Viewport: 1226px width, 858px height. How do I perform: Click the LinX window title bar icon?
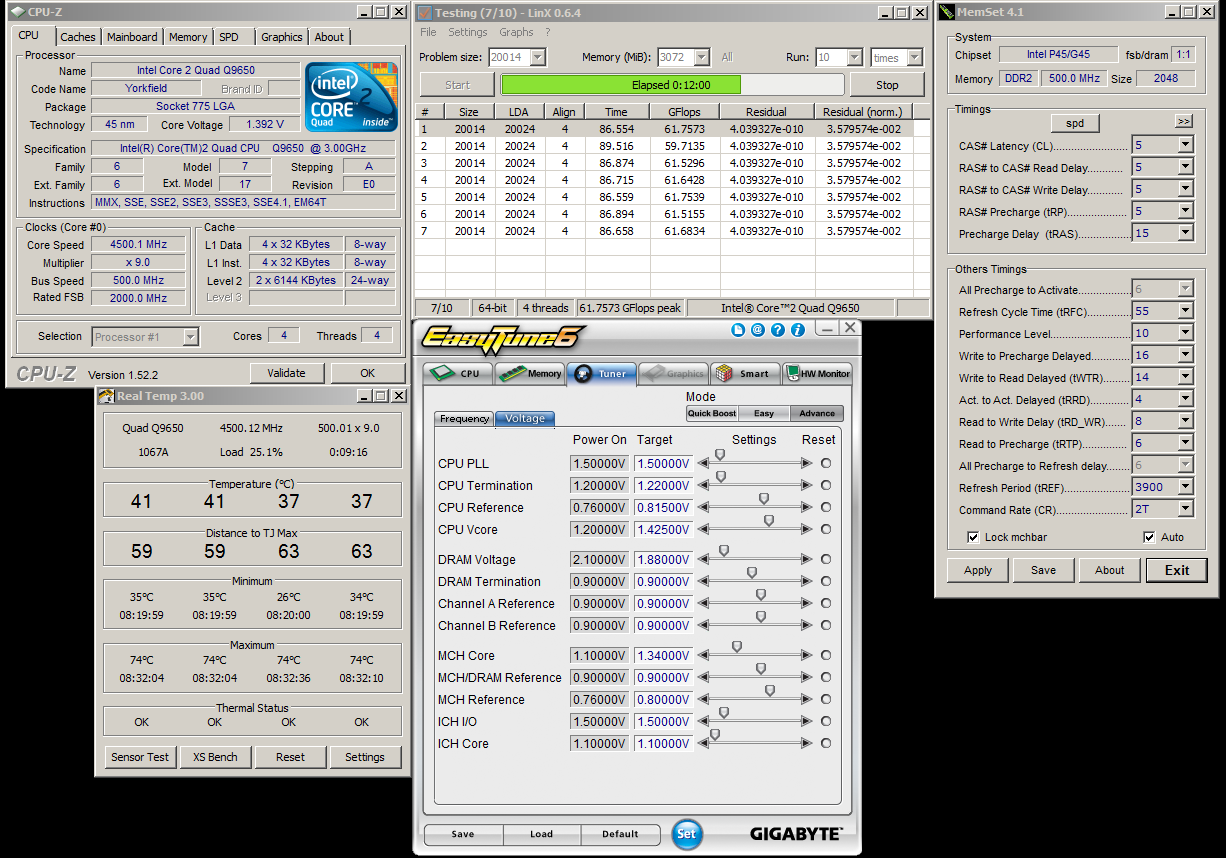424,13
